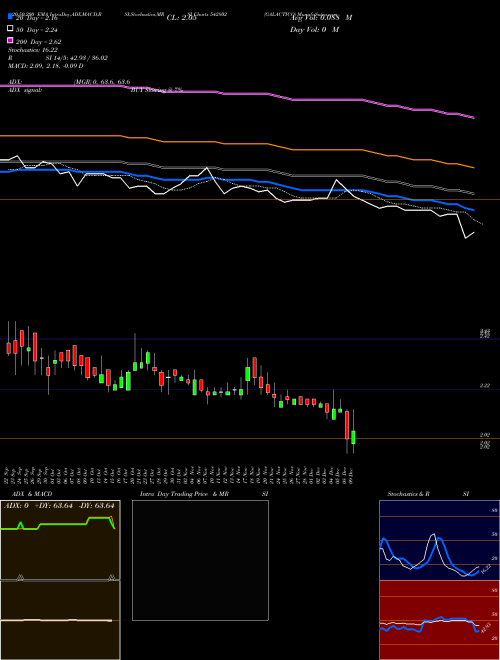Click the blue Stochastics indicator panel
This screenshot has width=500, height=660.
point(439,540)
